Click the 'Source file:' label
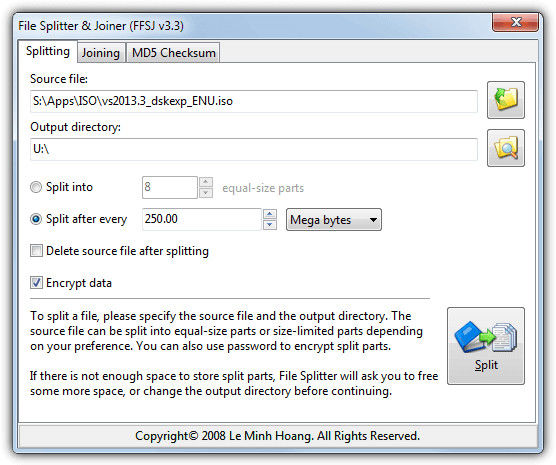556x465 pixels. click(59, 79)
